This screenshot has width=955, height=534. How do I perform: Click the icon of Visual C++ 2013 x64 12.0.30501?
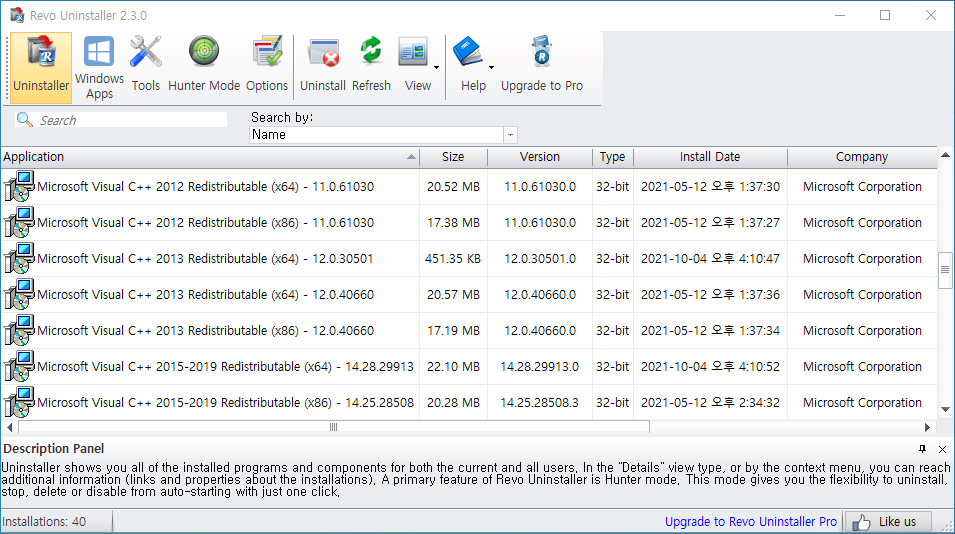click(19, 258)
